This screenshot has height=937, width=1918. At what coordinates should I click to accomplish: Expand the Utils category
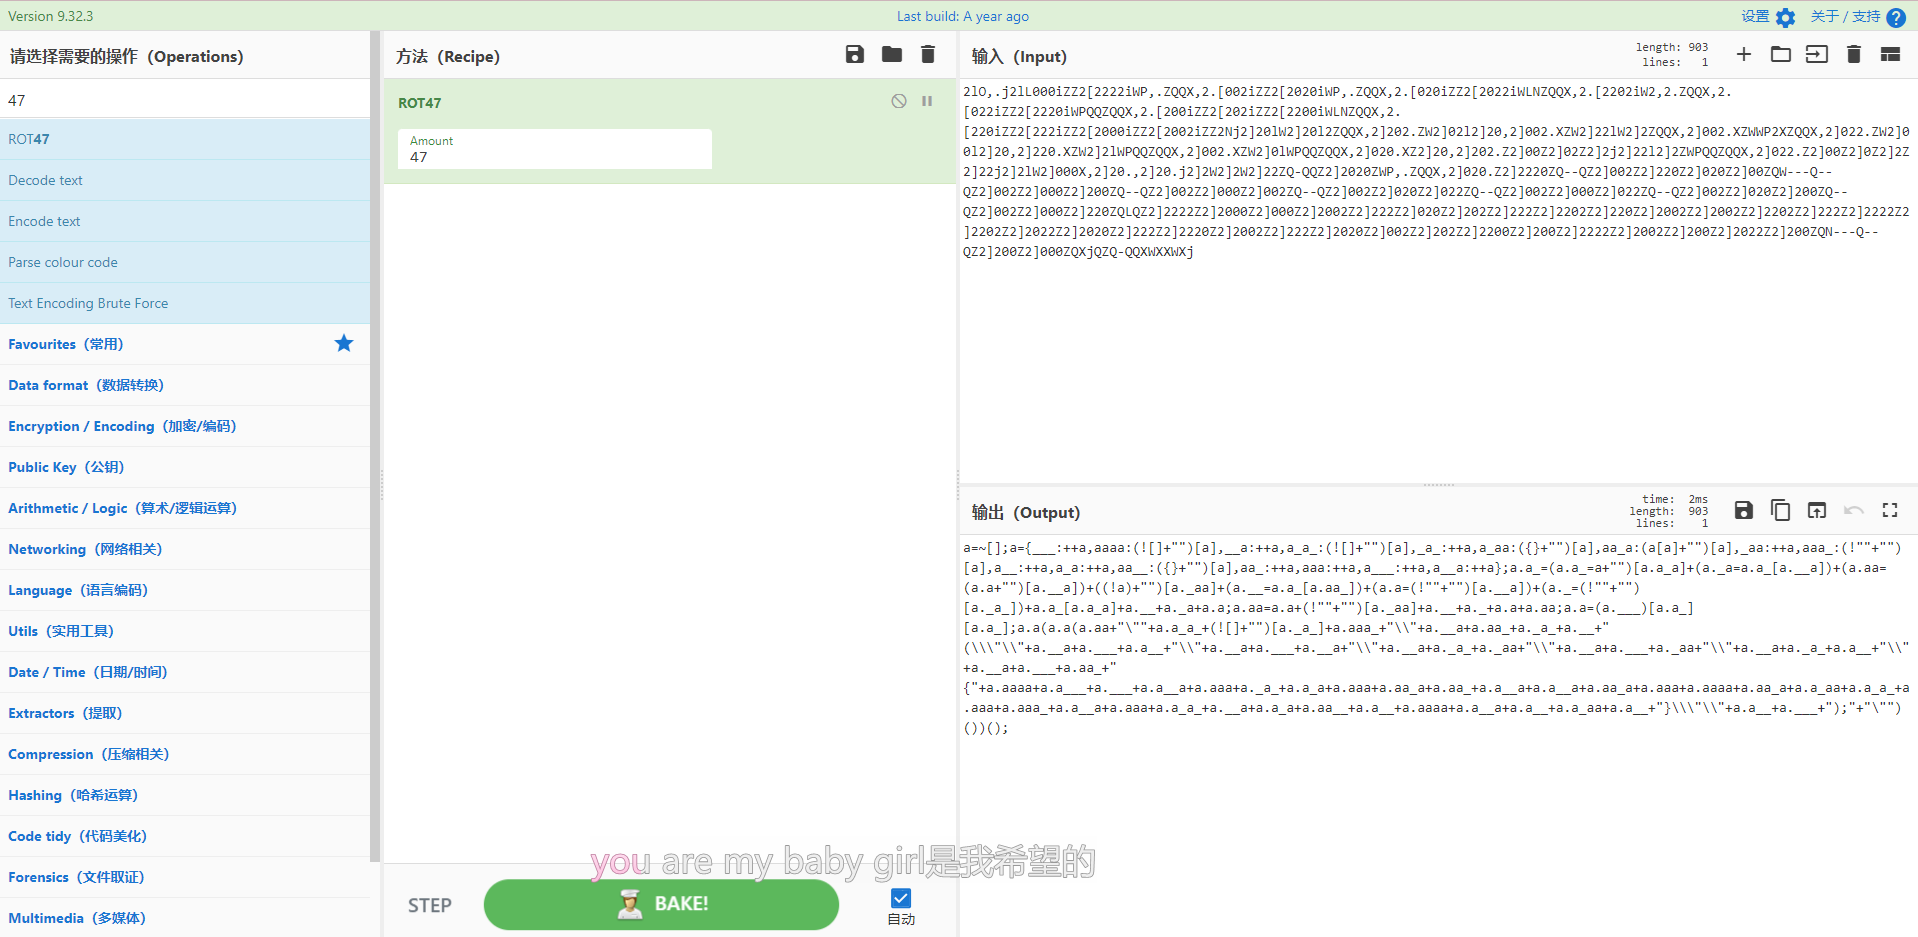[185, 631]
